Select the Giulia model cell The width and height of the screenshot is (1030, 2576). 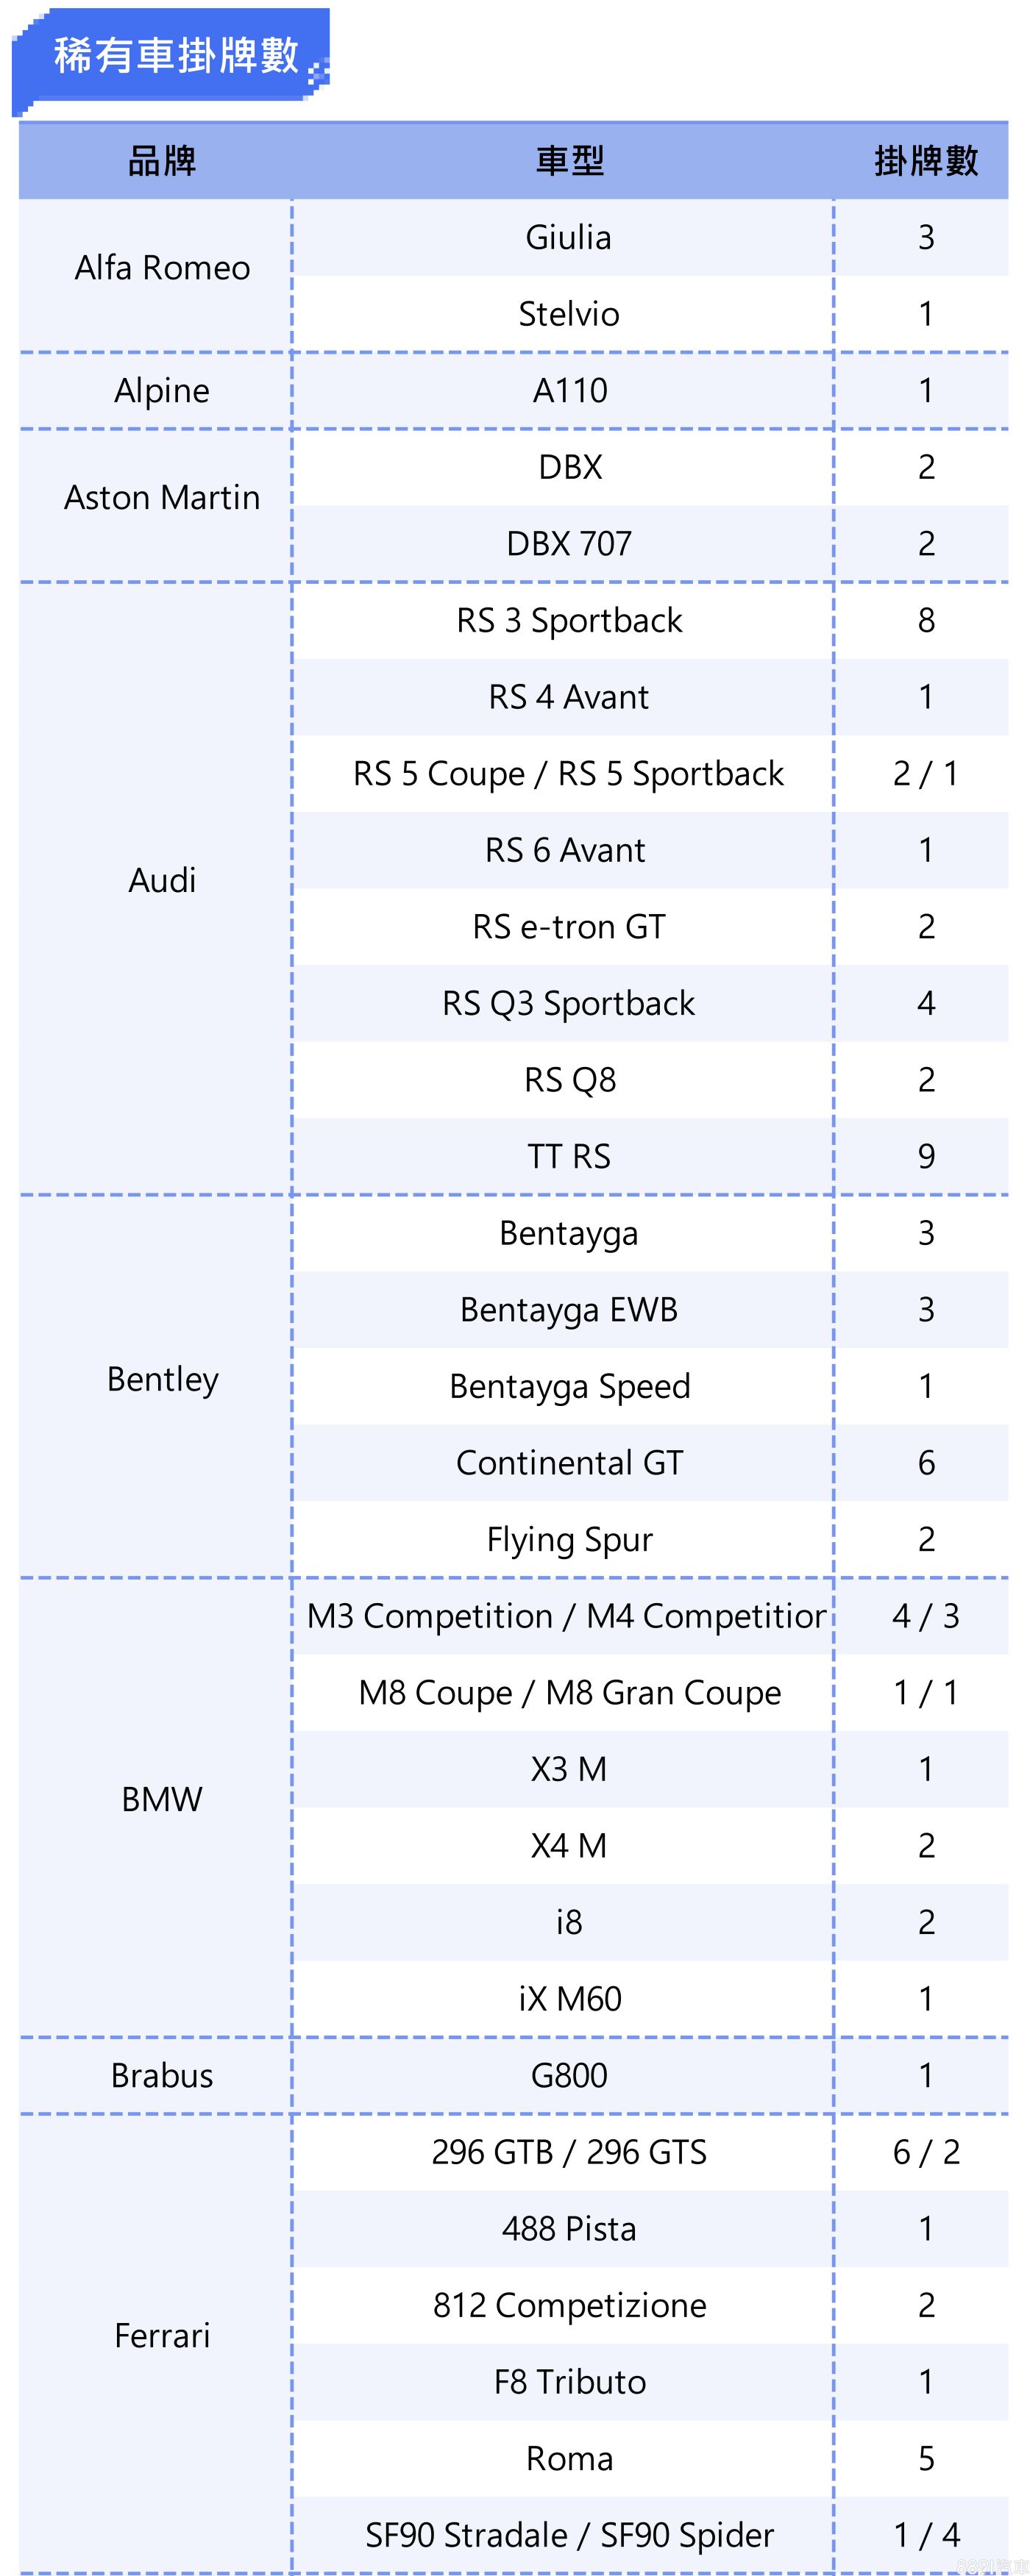point(568,238)
